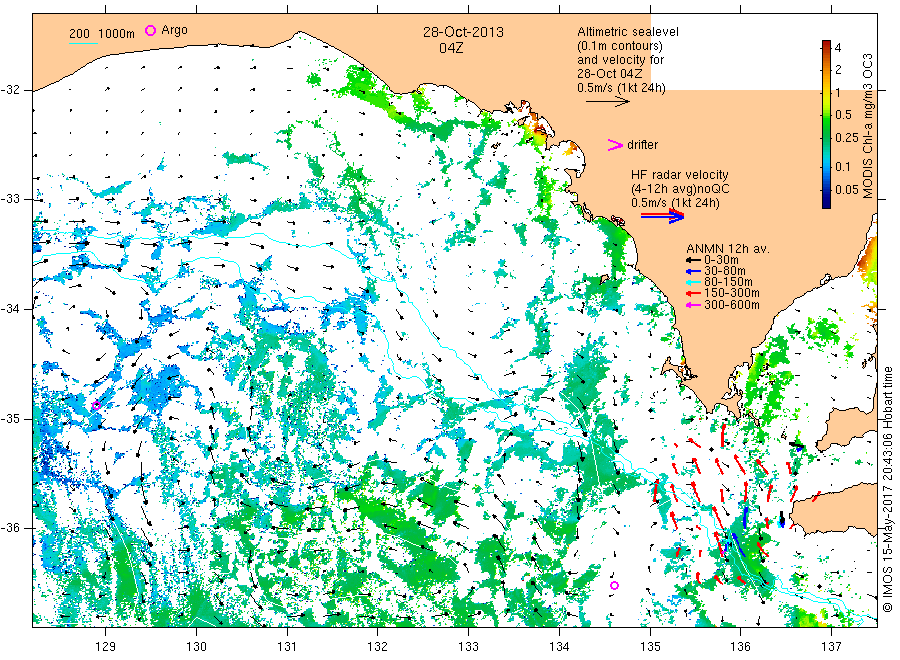Click the '04Z' time label
This screenshot has width=900, height=660.
tap(451, 48)
